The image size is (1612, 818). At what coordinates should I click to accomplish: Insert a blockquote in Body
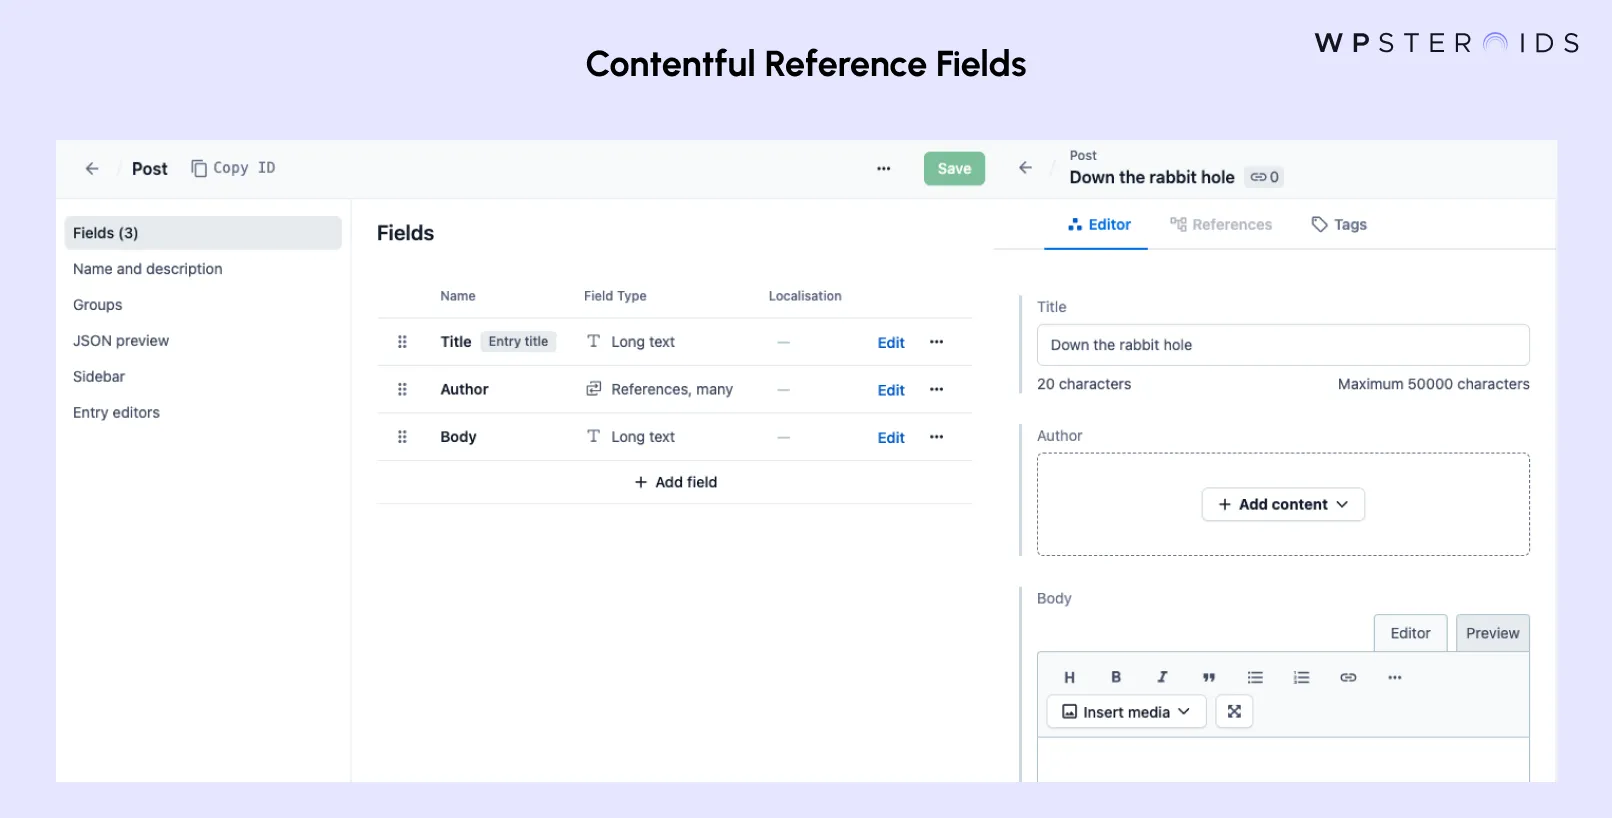click(x=1209, y=678)
